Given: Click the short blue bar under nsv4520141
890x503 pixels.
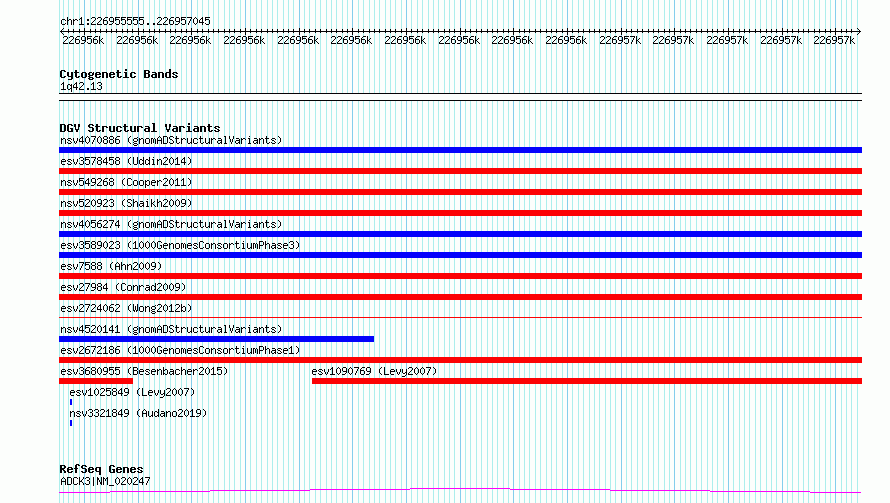Looking at the screenshot, I should (x=216, y=339).
